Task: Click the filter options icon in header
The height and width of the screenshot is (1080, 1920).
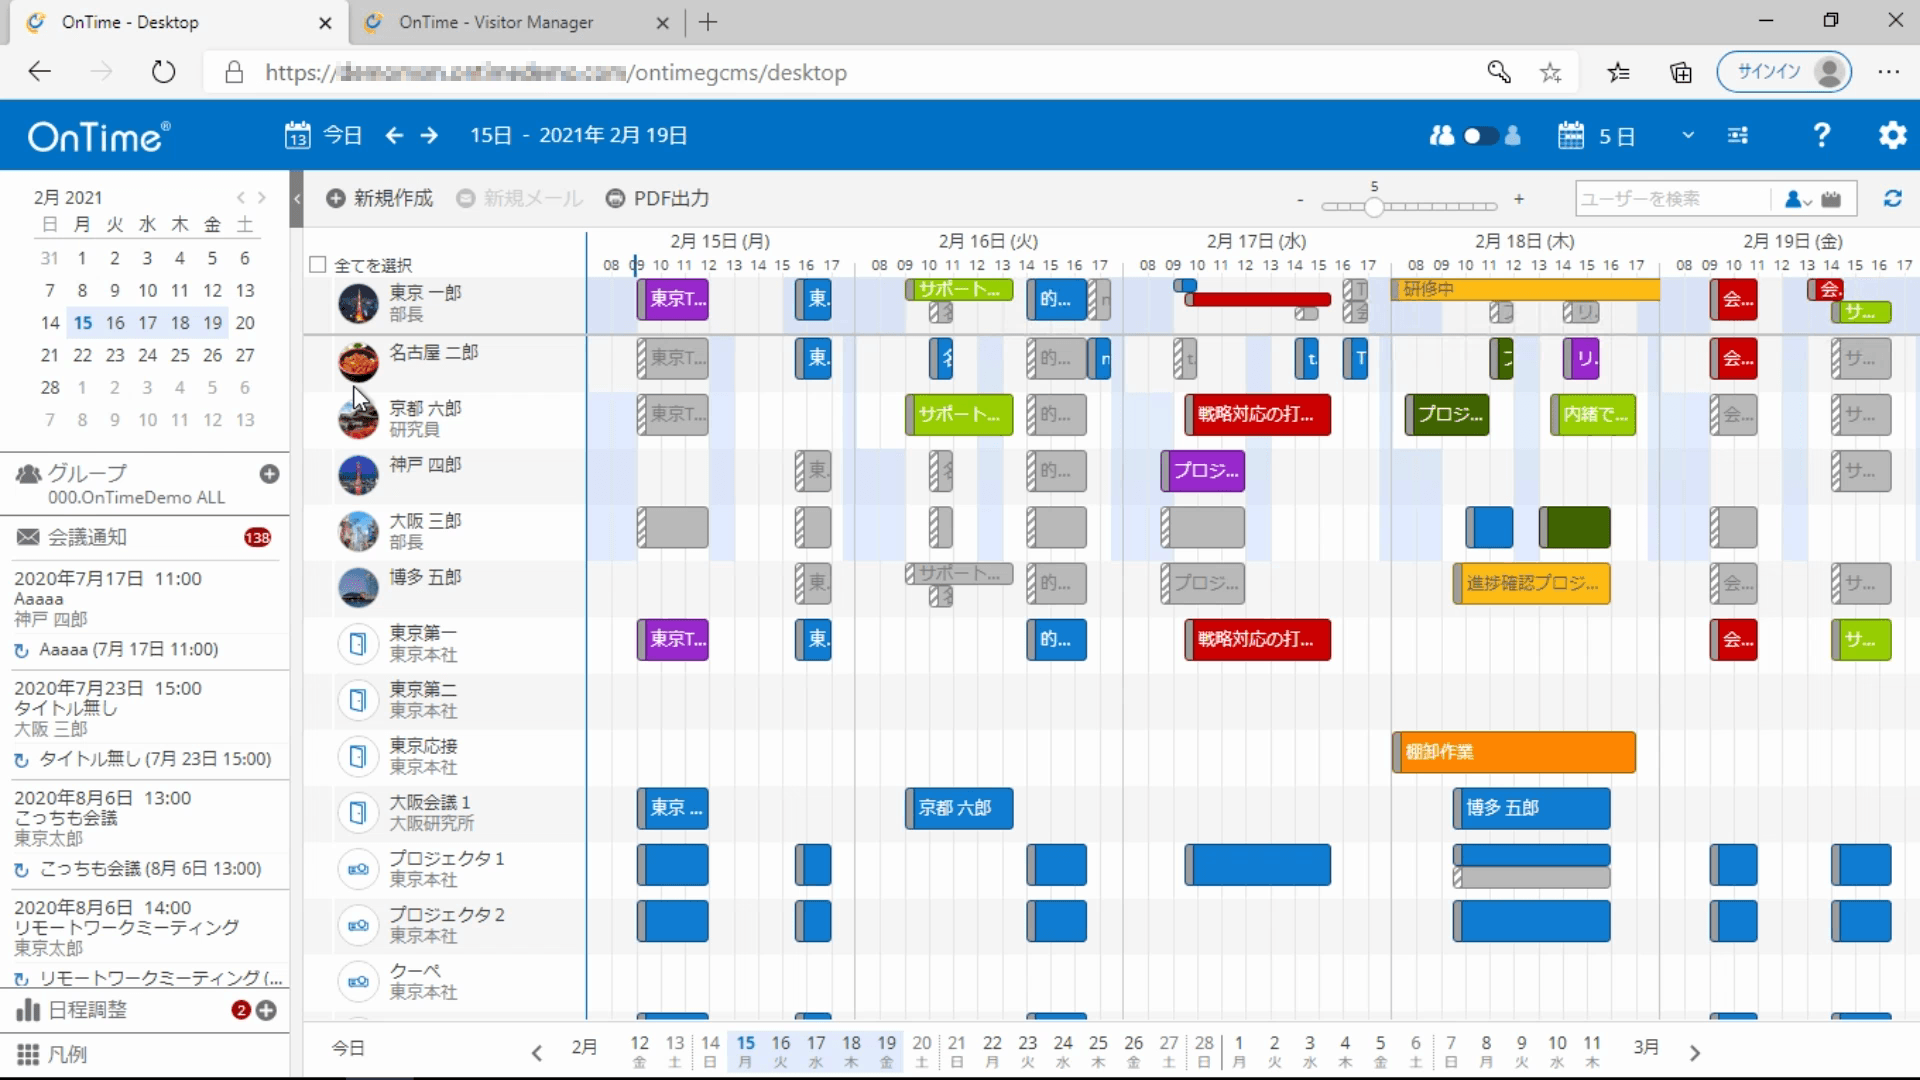Action: point(1738,135)
